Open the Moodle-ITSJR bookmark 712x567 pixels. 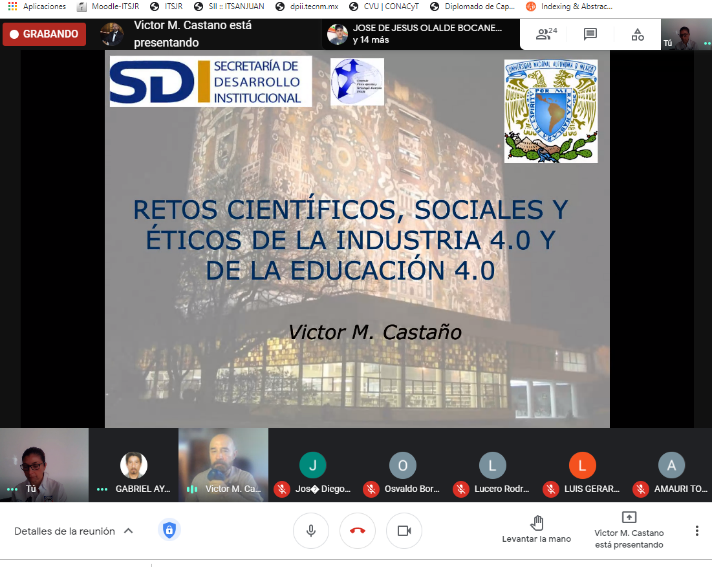tap(108, 6)
